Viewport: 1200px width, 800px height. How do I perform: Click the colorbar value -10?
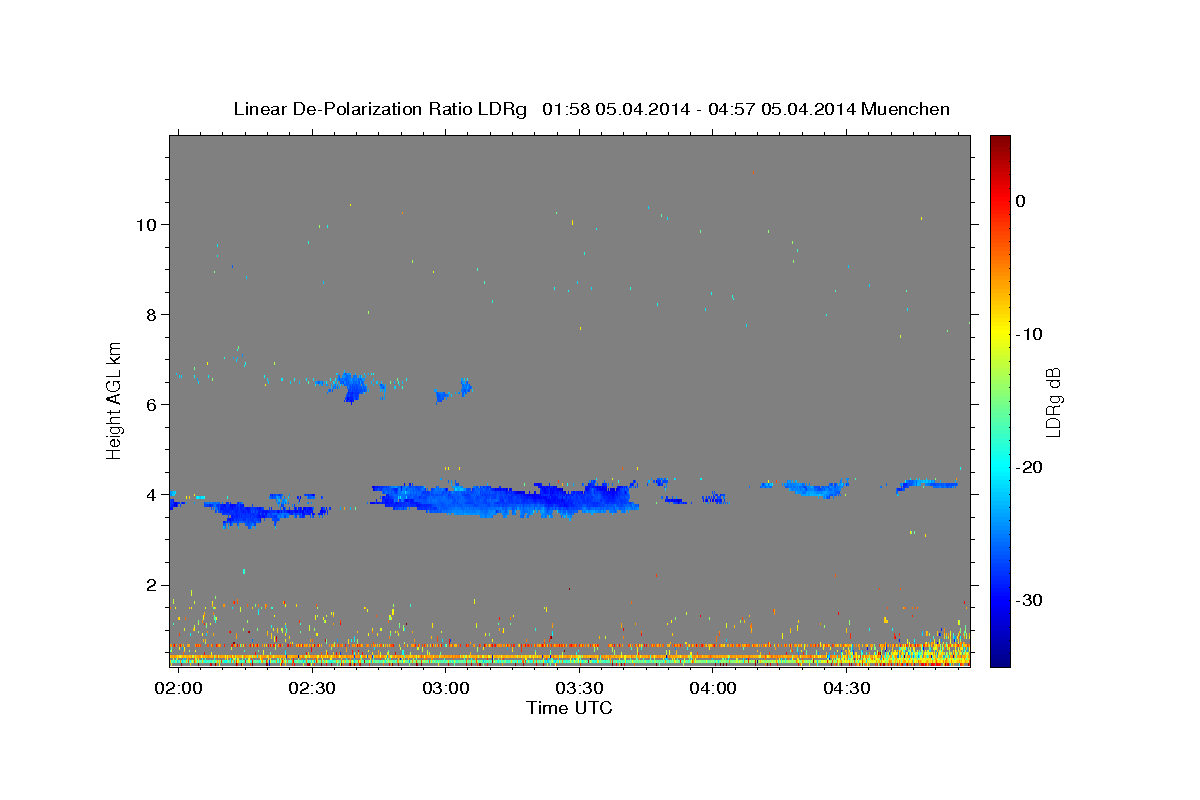click(1030, 334)
